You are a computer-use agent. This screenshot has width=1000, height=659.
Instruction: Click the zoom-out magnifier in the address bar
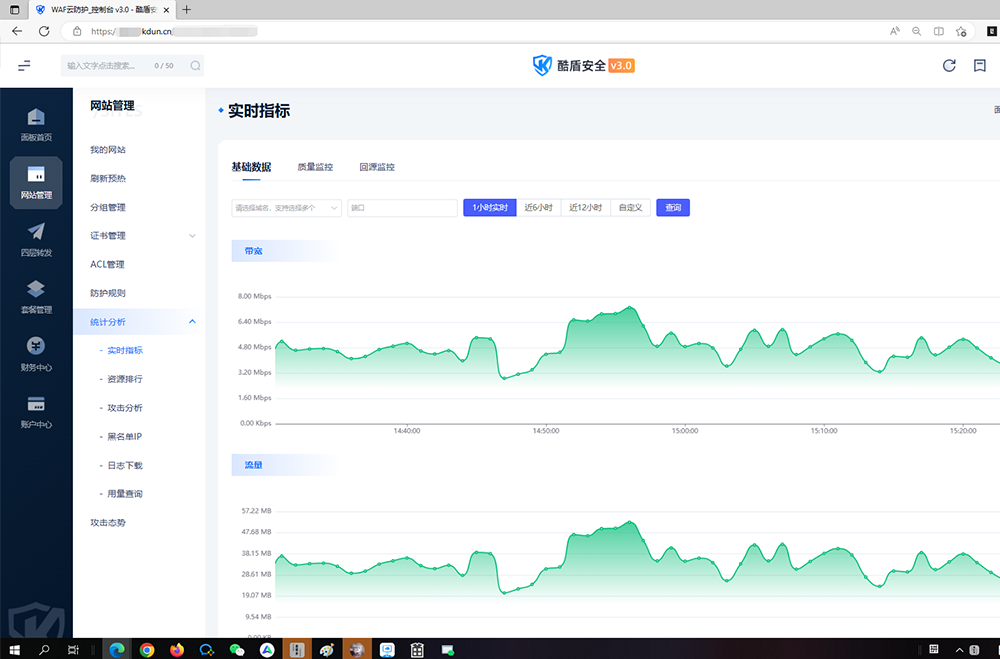click(x=916, y=31)
